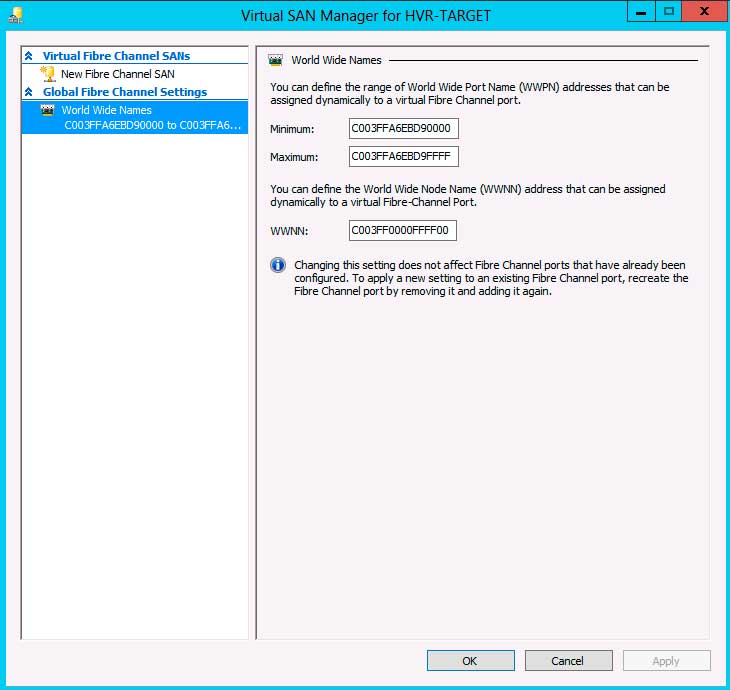Click the C003FFA6EBD90000 to C003FFA6... range text

[x=153, y=125]
